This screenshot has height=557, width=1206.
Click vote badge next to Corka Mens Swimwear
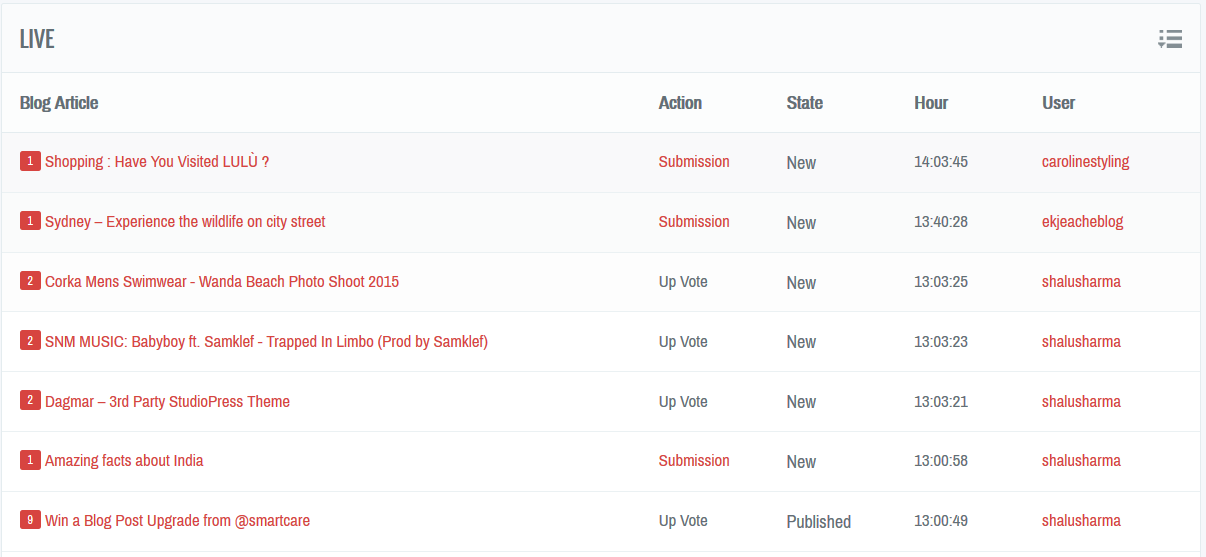point(30,281)
